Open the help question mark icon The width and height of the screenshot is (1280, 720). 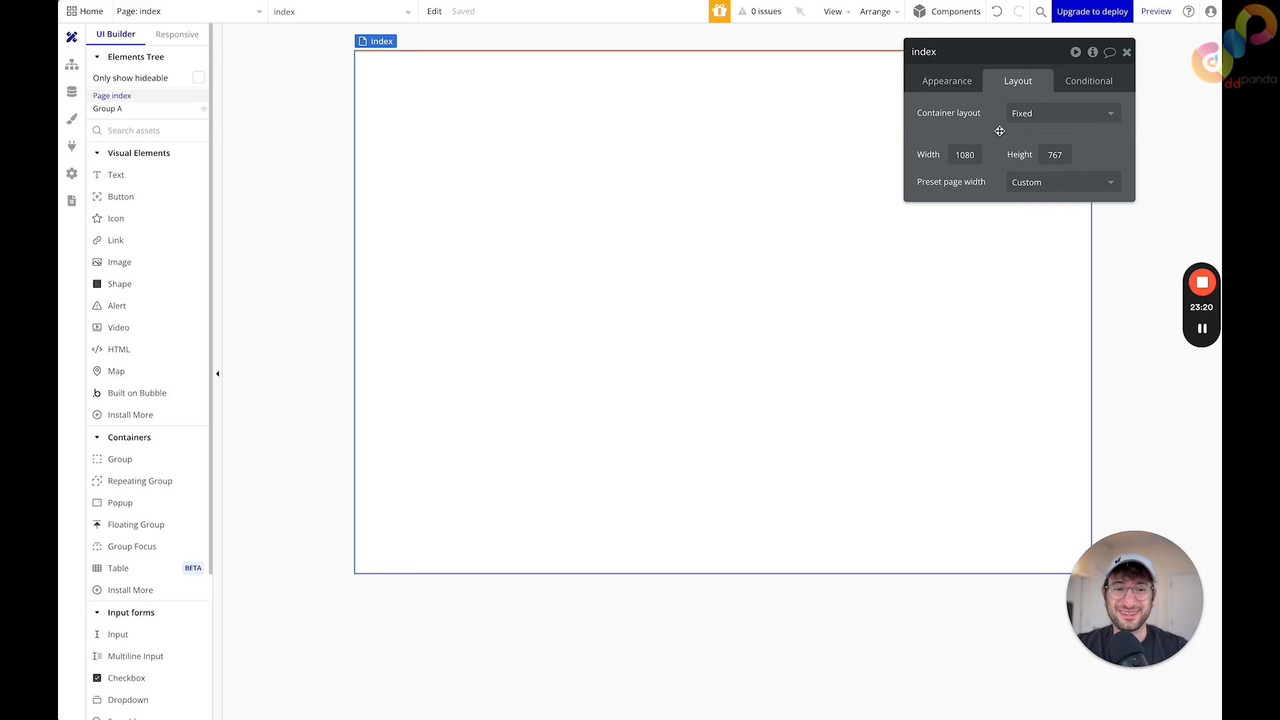coord(1189,11)
